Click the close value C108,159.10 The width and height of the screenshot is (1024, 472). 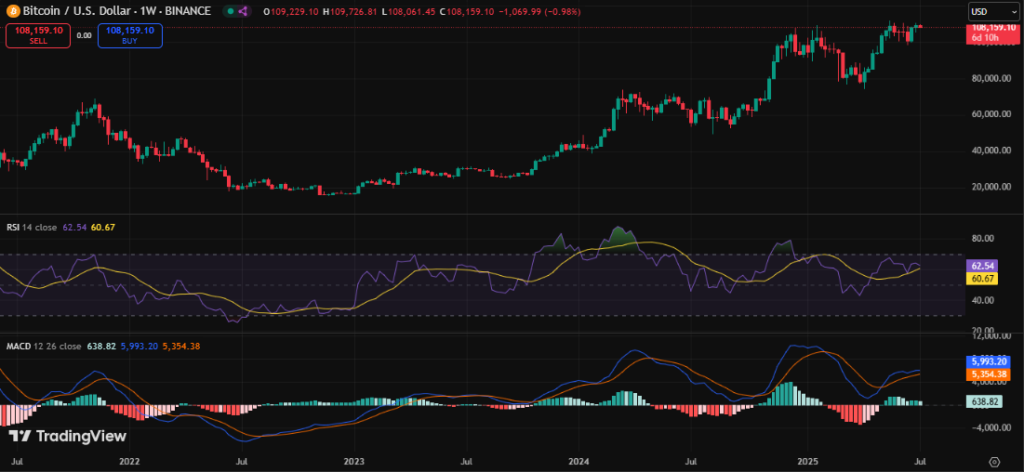(x=465, y=12)
